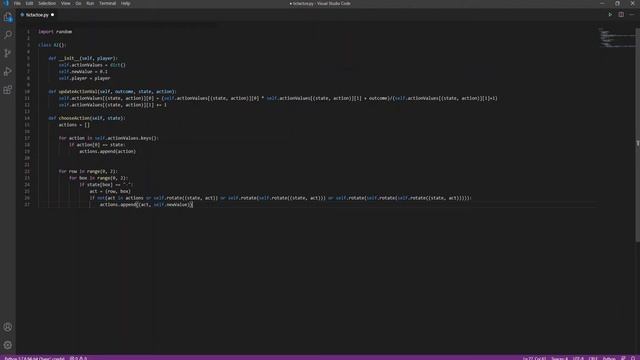Minimize the Visual Studio Code window
This screenshot has height=360, width=640.
(602, 3)
